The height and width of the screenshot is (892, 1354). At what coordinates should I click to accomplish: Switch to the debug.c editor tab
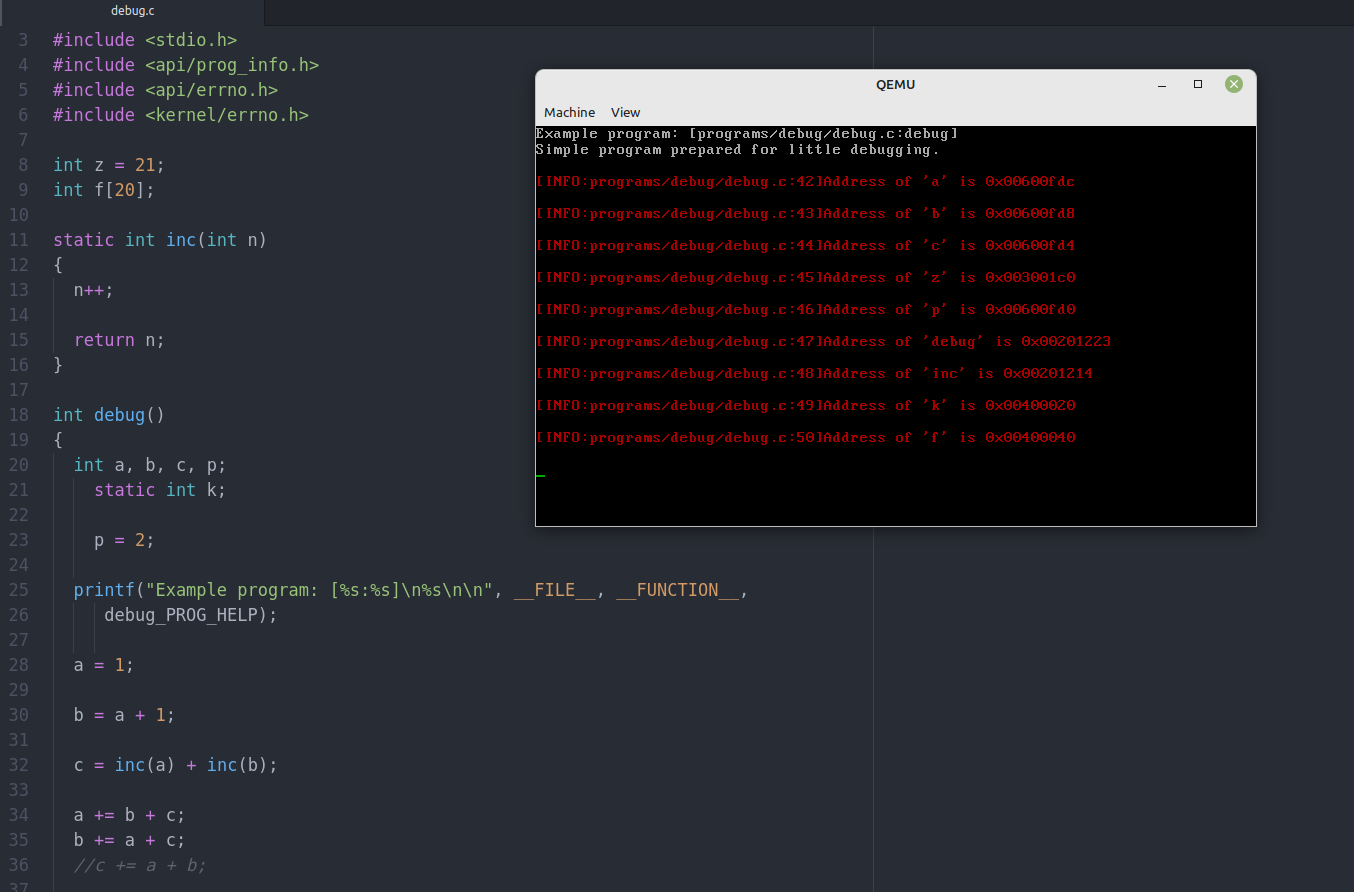pyautogui.click(x=132, y=11)
